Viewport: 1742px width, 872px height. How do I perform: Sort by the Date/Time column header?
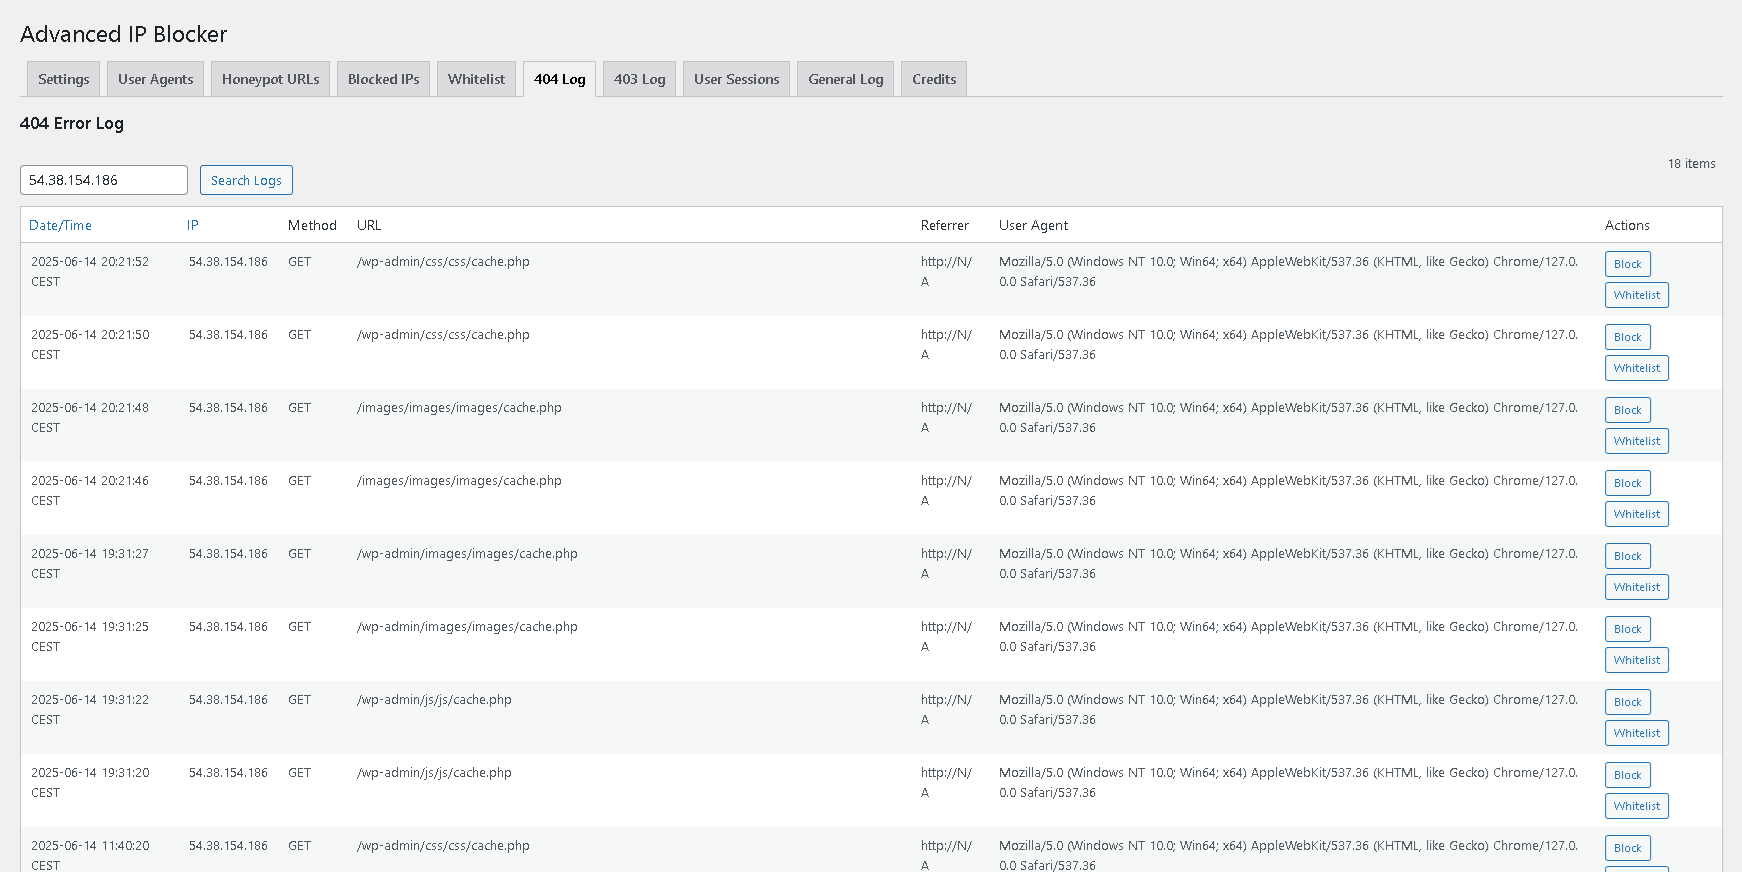click(x=60, y=225)
